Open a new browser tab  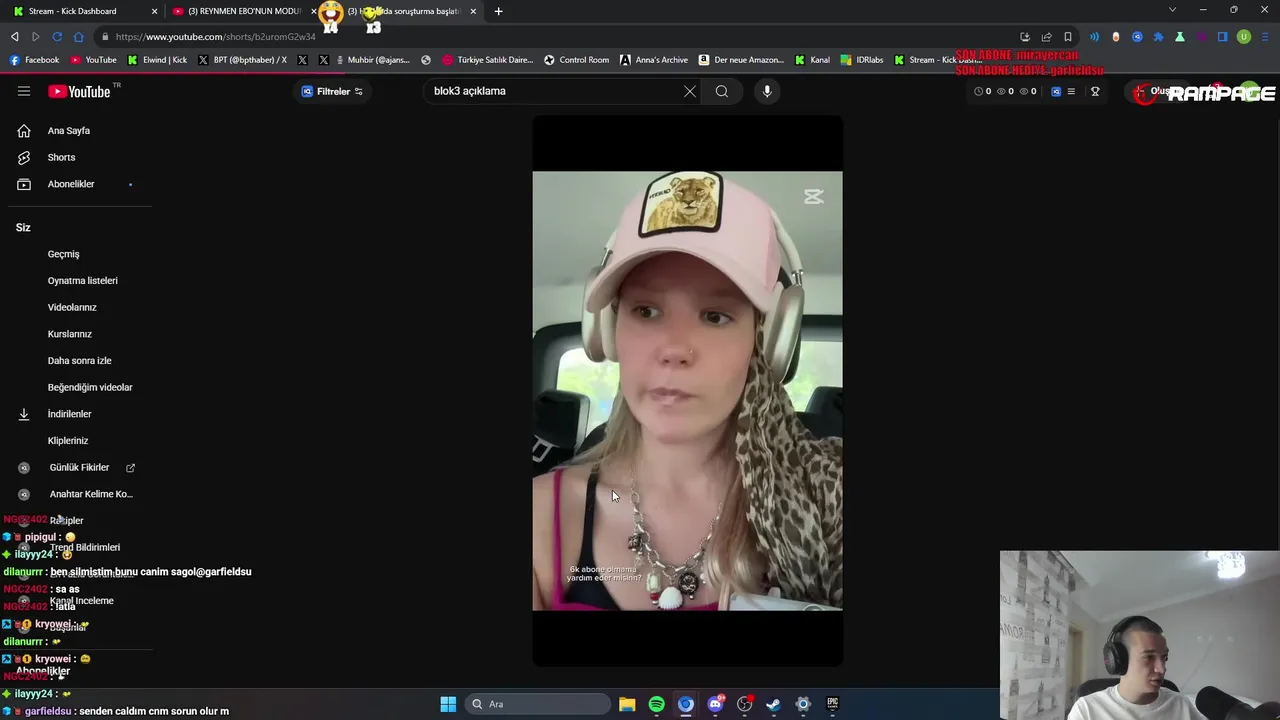[498, 11]
